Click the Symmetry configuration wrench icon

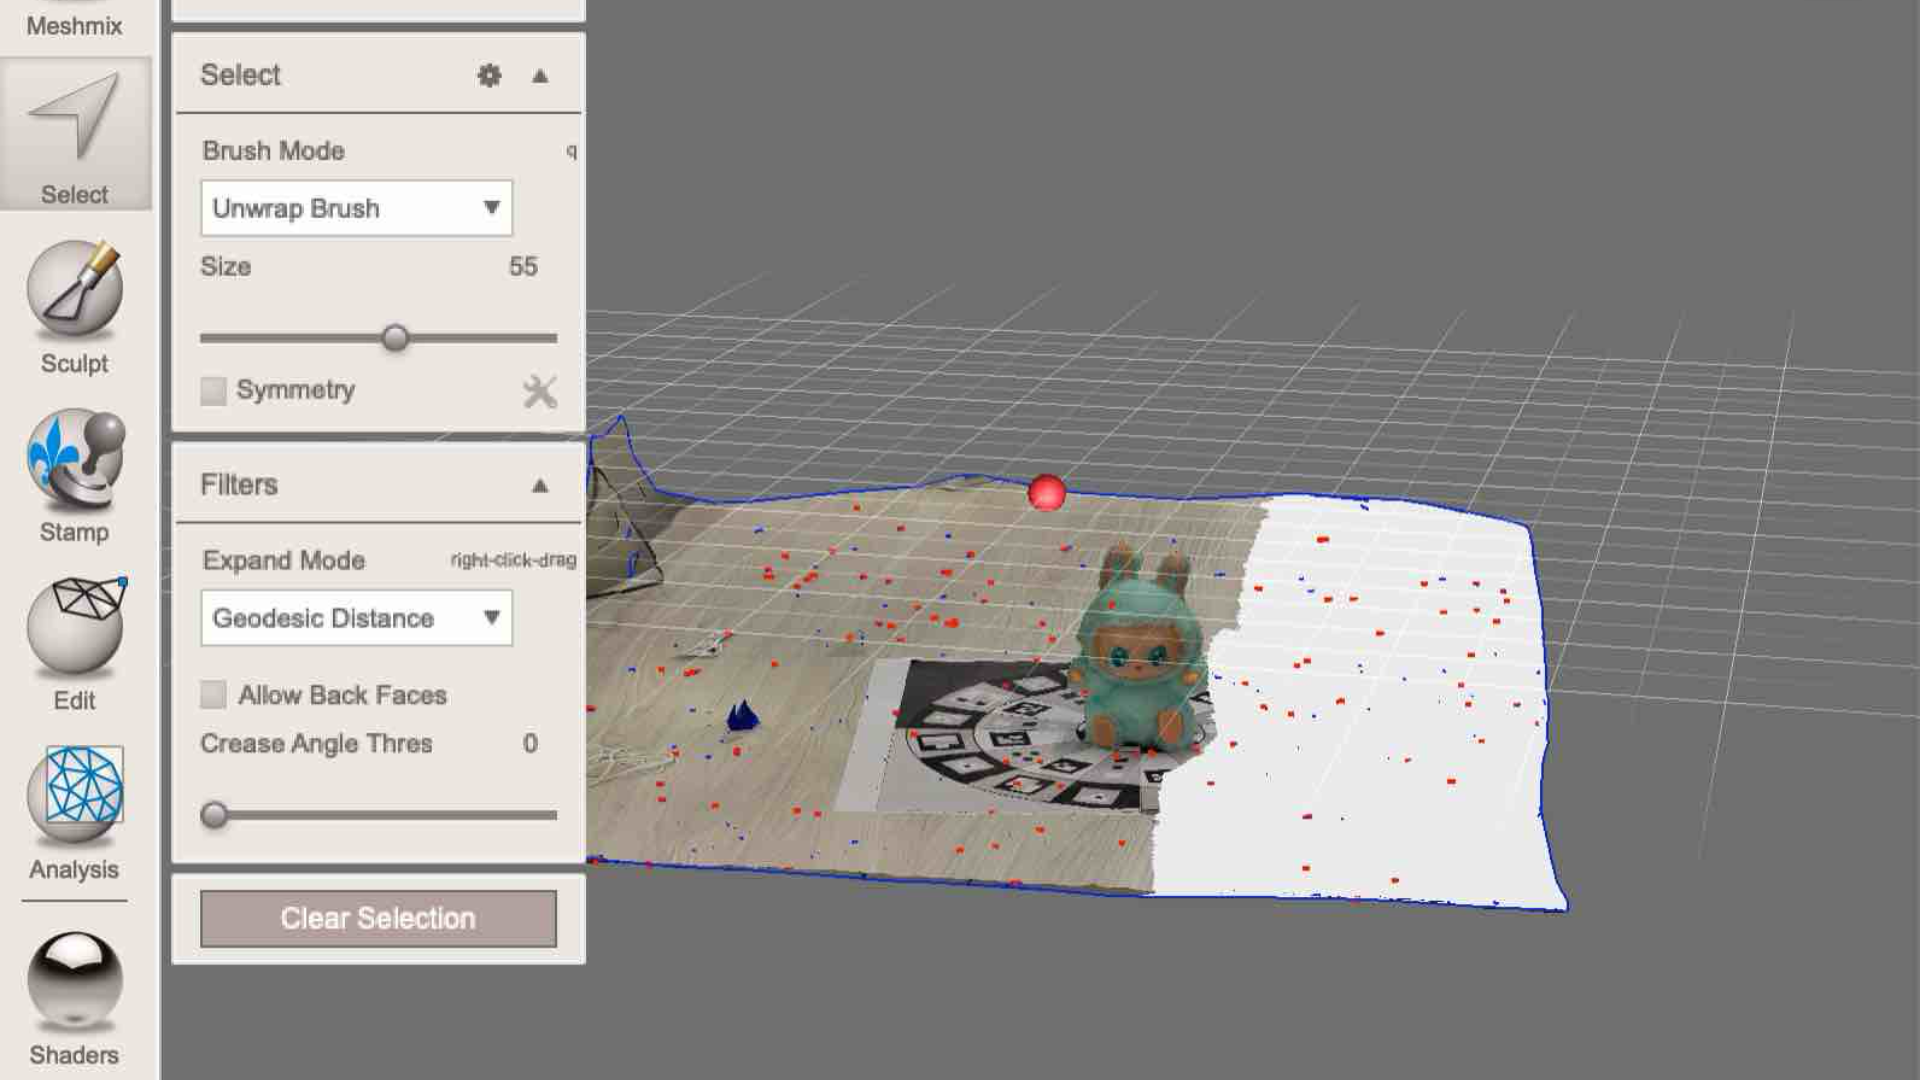(x=538, y=390)
